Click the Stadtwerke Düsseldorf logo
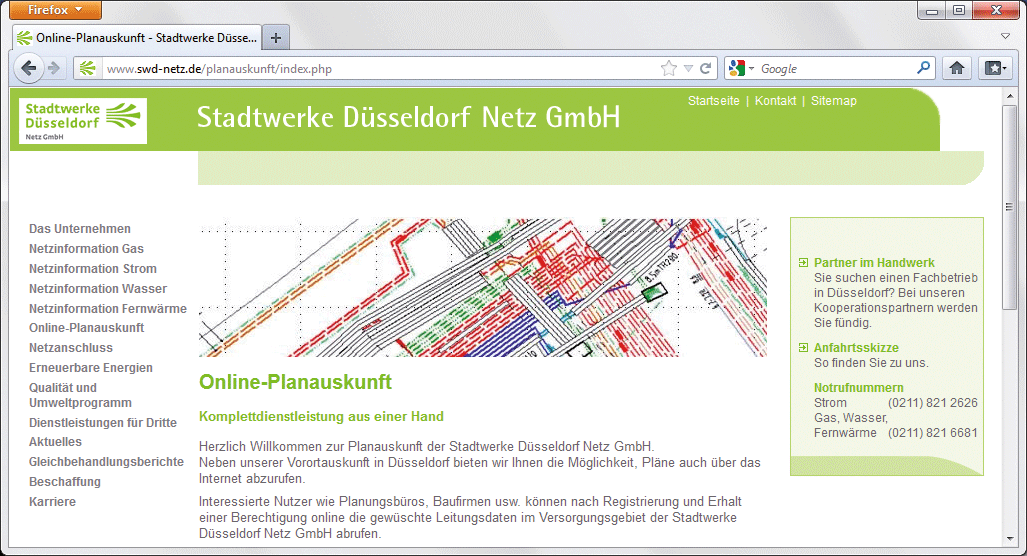Viewport: 1027px width, 556px height. click(x=83, y=120)
